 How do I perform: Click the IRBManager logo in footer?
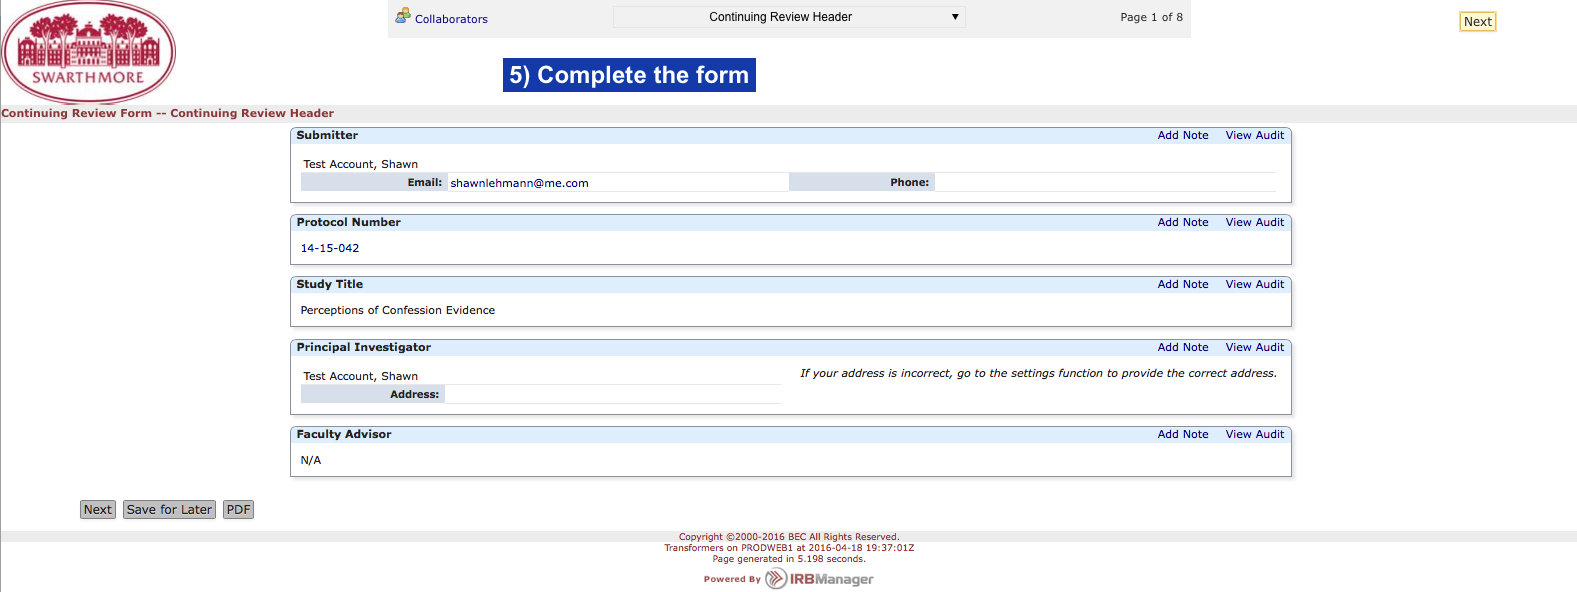tap(819, 579)
